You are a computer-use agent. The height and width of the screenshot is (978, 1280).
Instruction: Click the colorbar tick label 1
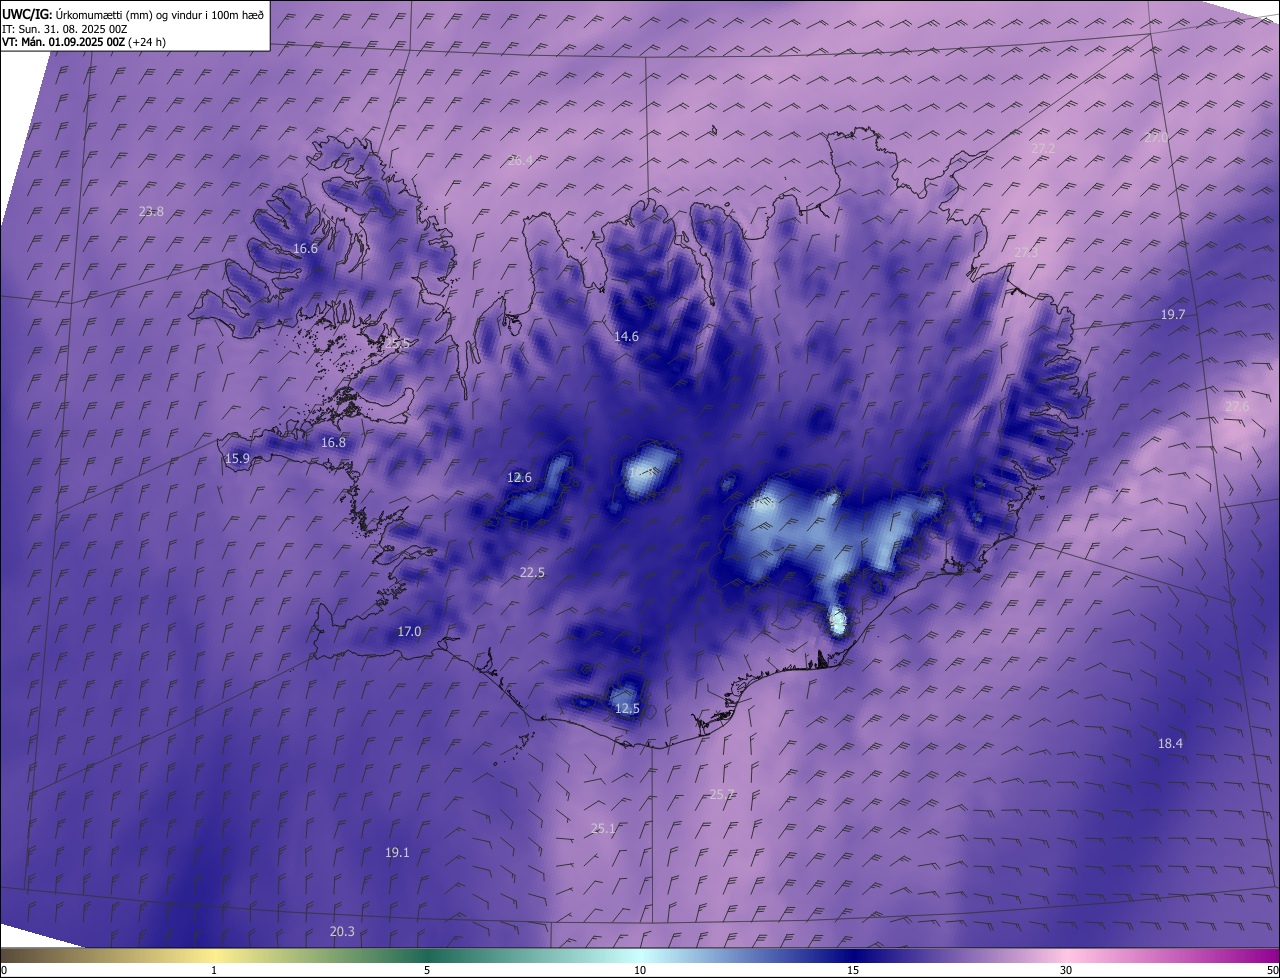click(x=214, y=970)
